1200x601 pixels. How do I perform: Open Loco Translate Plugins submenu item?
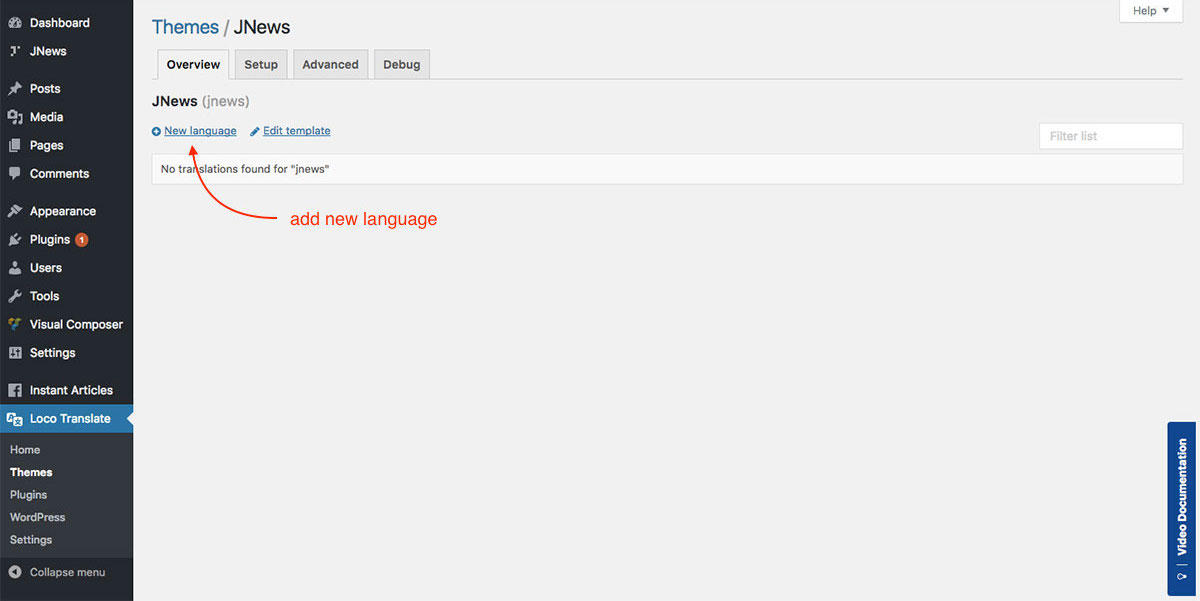(29, 495)
